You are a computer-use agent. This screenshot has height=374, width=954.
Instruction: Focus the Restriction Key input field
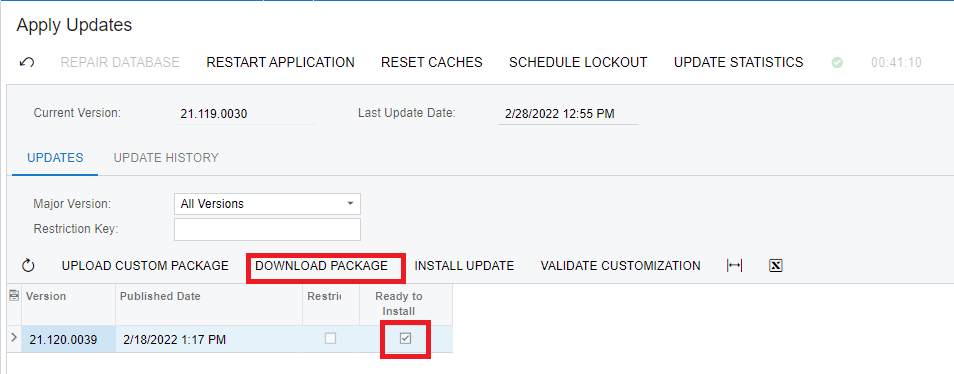[x=267, y=229]
